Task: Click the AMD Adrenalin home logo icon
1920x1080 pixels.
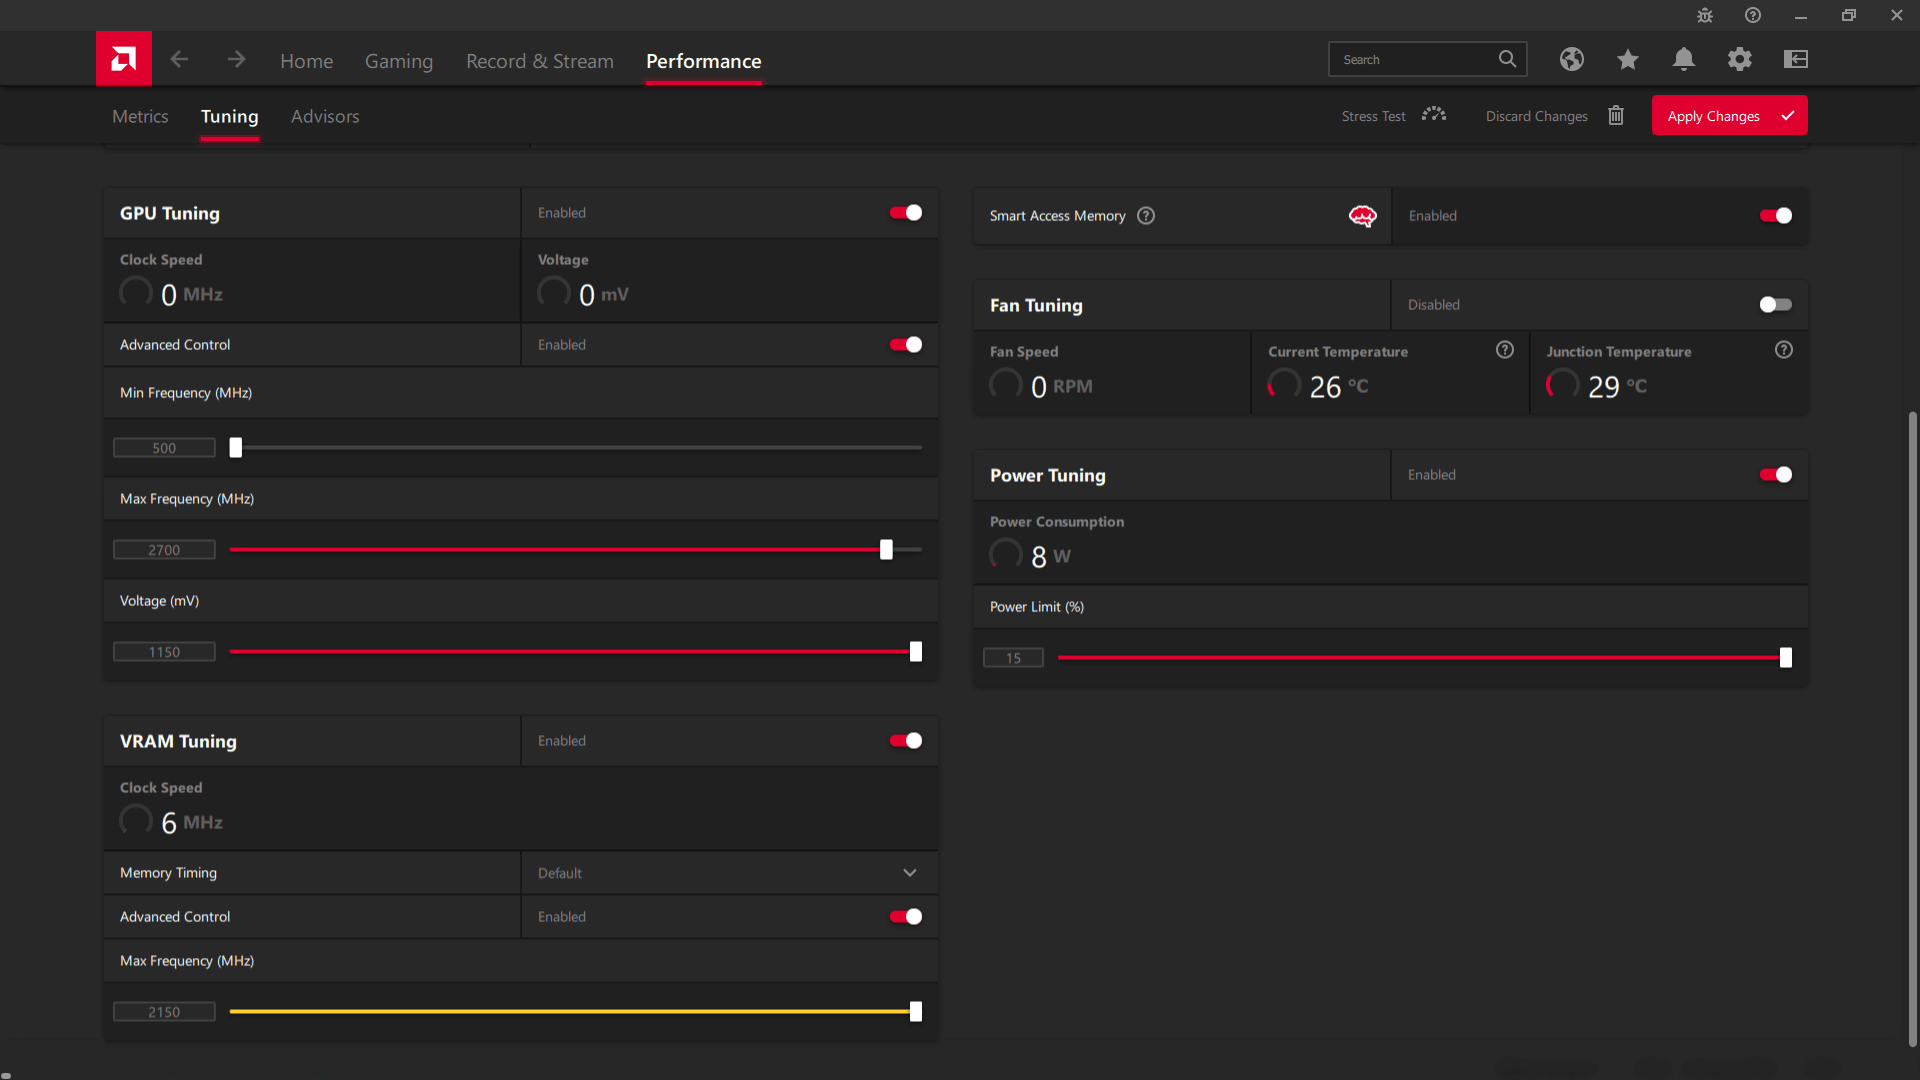Action: click(123, 59)
